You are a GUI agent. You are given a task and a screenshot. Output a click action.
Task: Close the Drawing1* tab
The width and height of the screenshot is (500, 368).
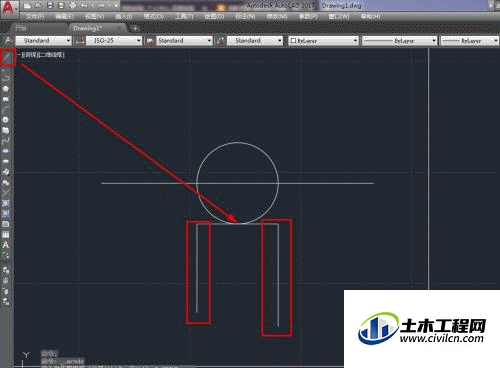[119, 29]
